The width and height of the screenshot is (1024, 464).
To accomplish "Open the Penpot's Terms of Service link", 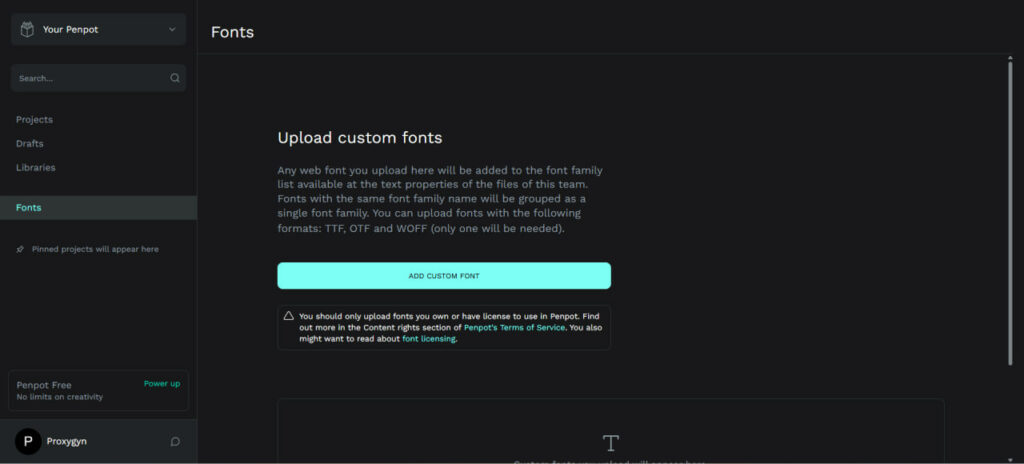I will 515,327.
